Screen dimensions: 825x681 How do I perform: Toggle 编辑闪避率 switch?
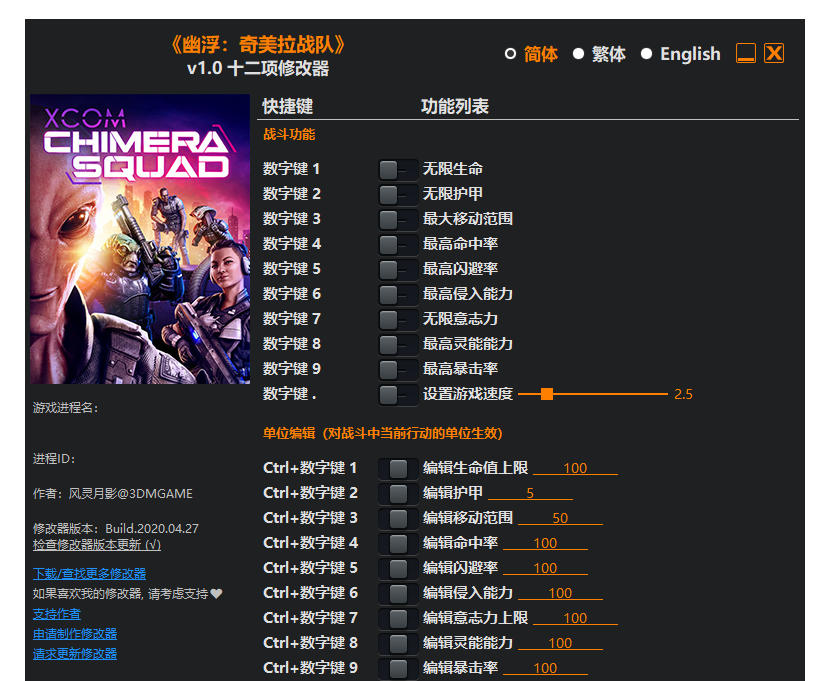tap(398, 568)
